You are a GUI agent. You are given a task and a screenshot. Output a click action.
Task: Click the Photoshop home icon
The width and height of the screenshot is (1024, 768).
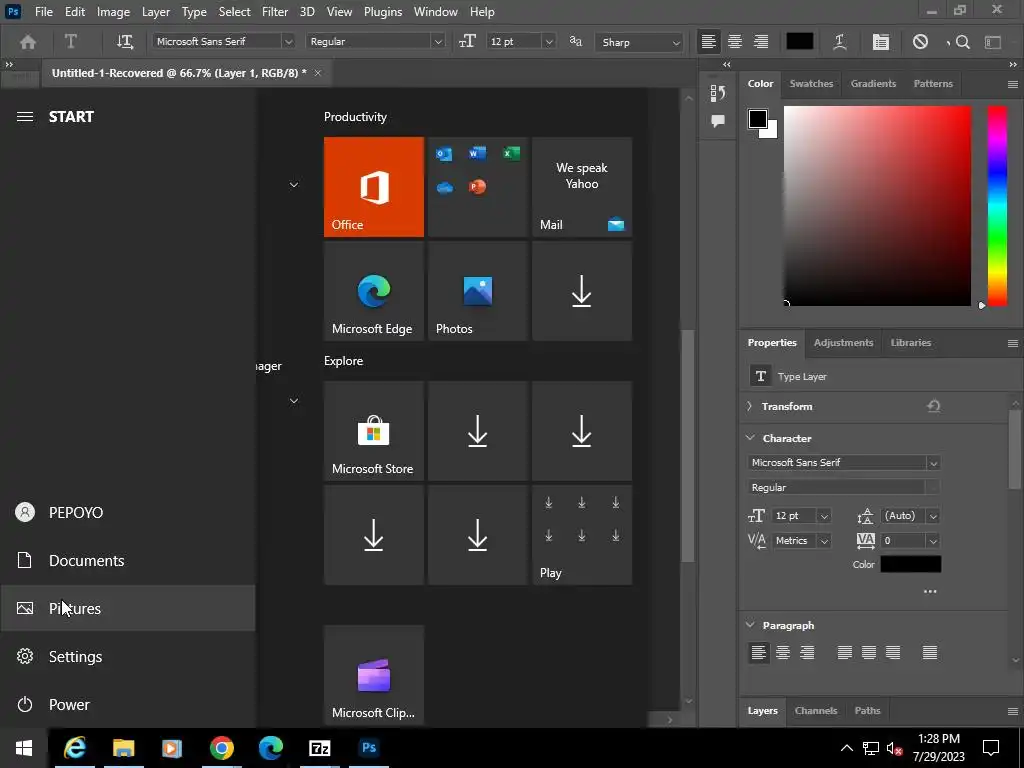pyautogui.click(x=28, y=42)
